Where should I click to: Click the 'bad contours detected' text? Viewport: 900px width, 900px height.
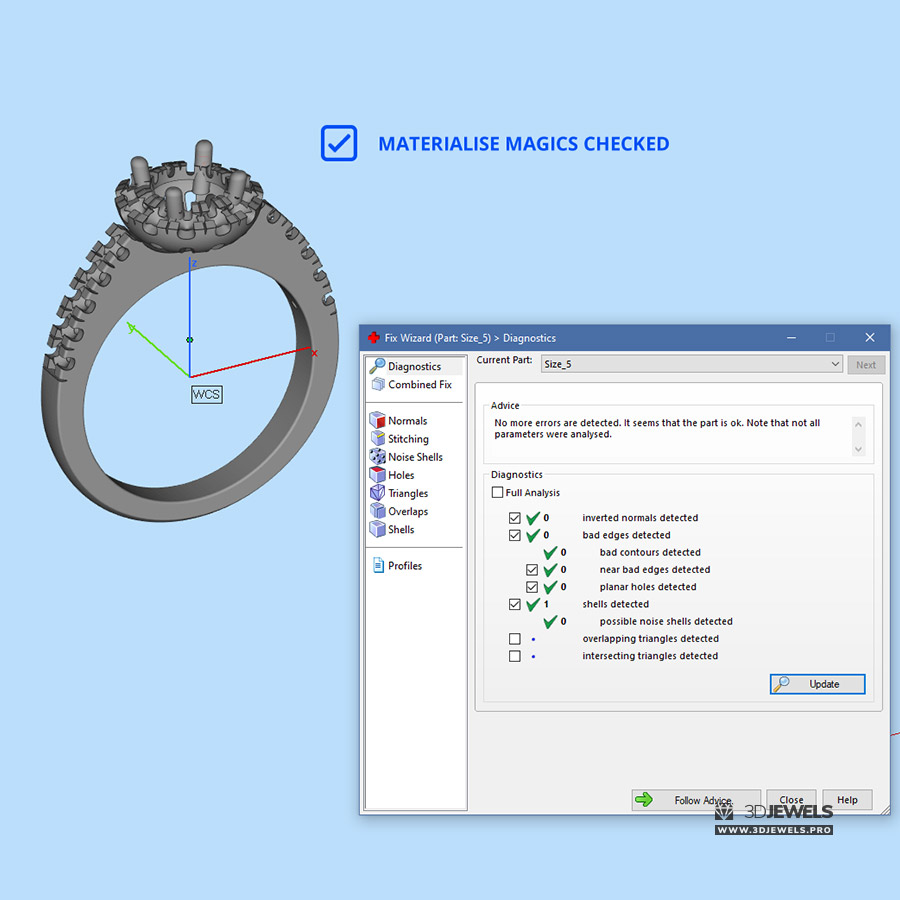650,552
